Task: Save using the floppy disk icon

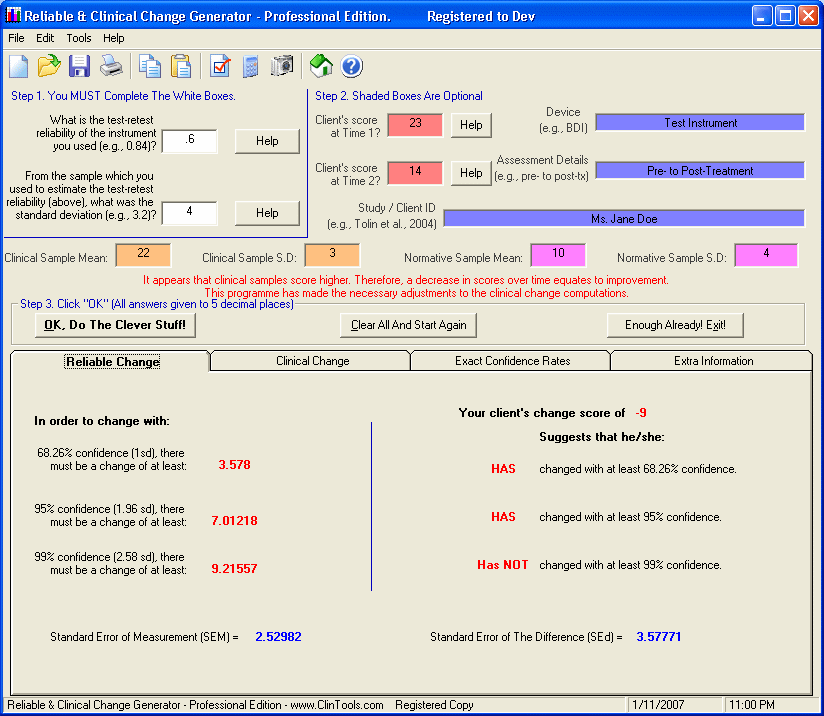Action: [80, 67]
